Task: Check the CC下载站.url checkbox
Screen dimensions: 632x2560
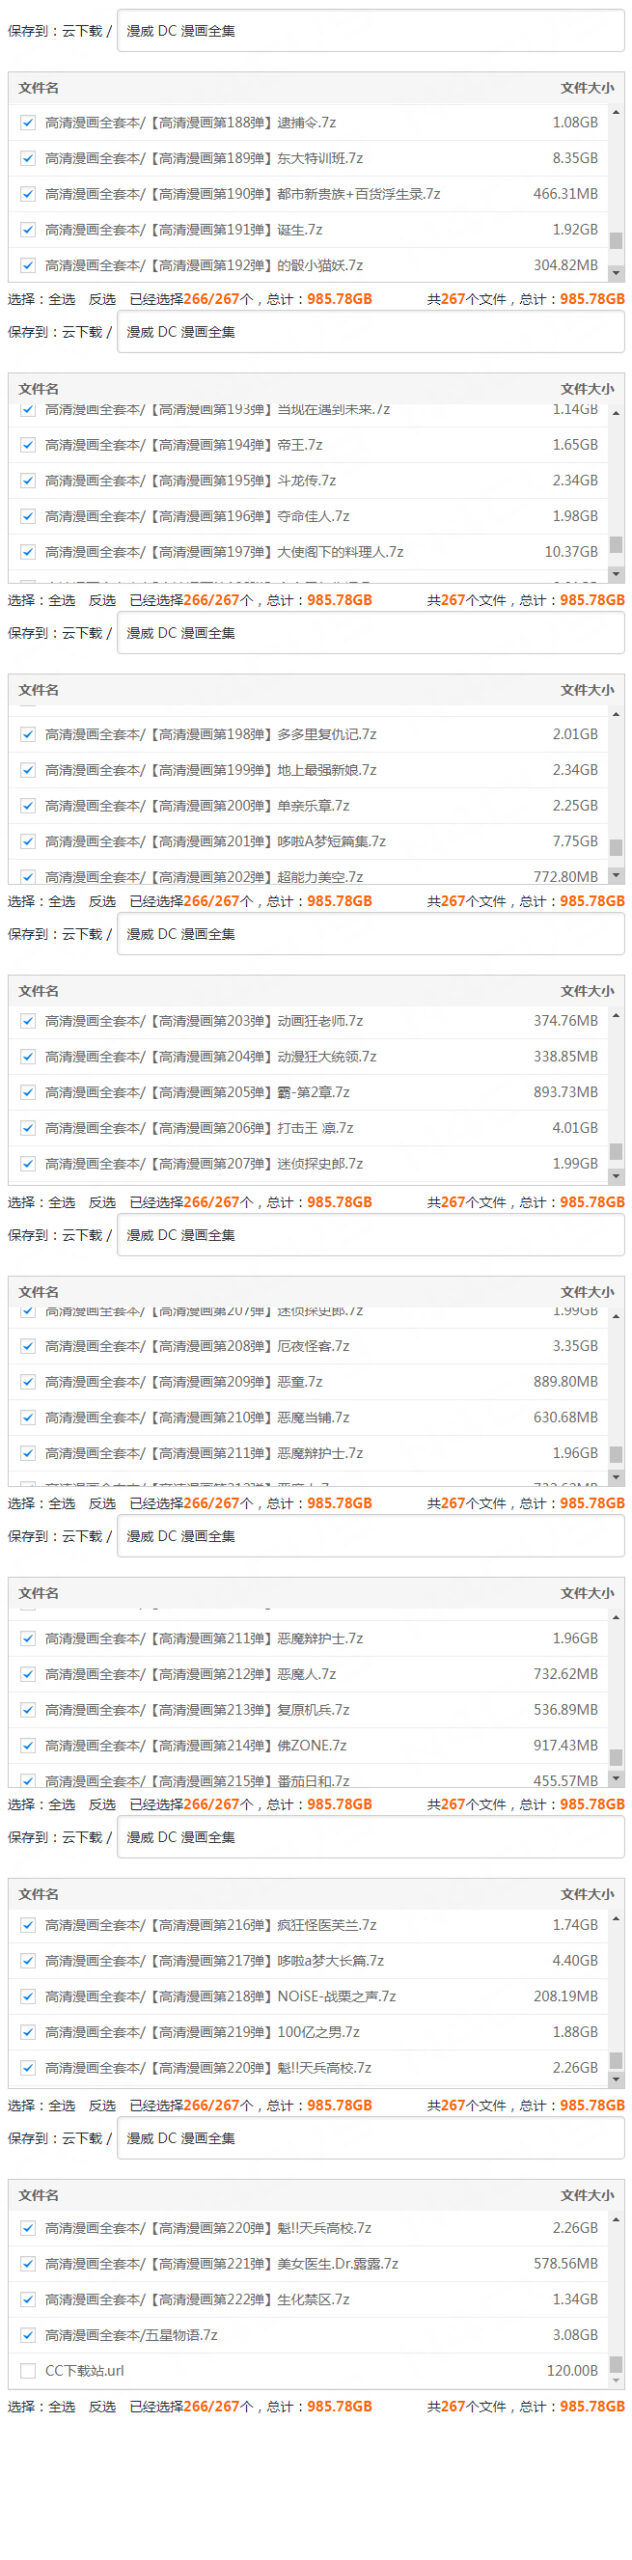Action: [x=28, y=2371]
